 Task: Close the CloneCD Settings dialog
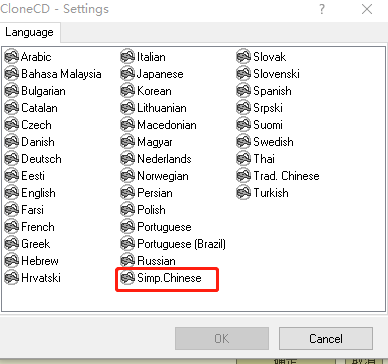[367, 9]
